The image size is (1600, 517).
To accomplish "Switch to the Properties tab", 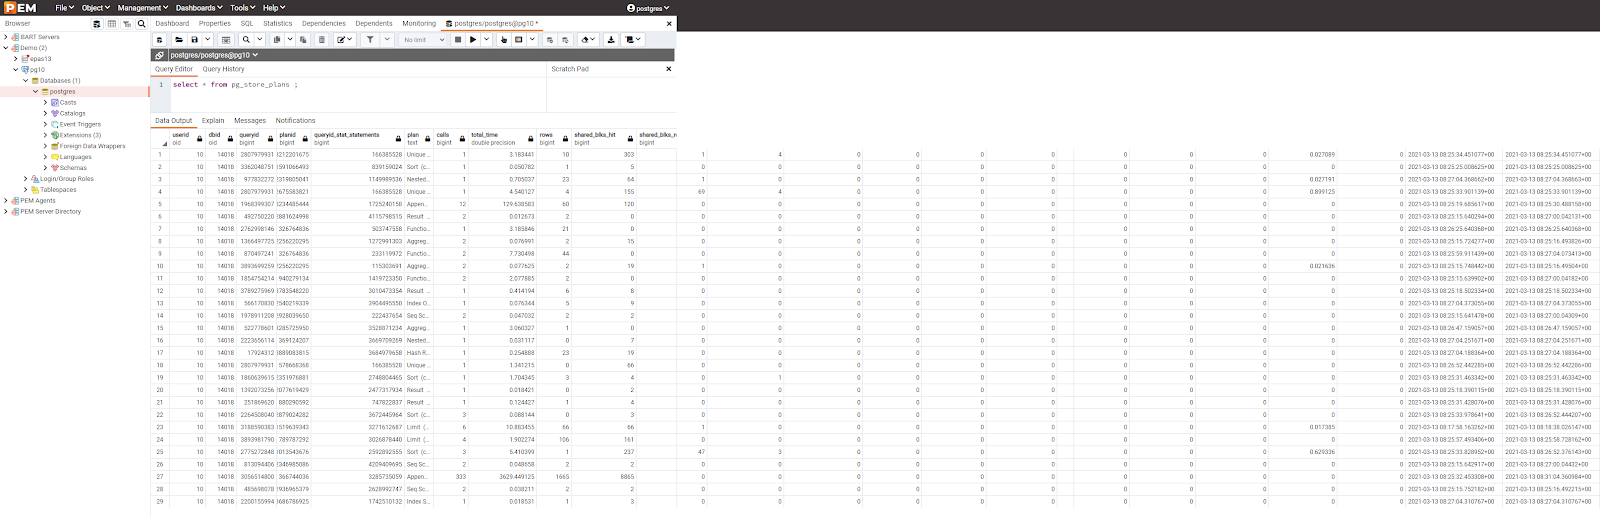I will coord(214,23).
